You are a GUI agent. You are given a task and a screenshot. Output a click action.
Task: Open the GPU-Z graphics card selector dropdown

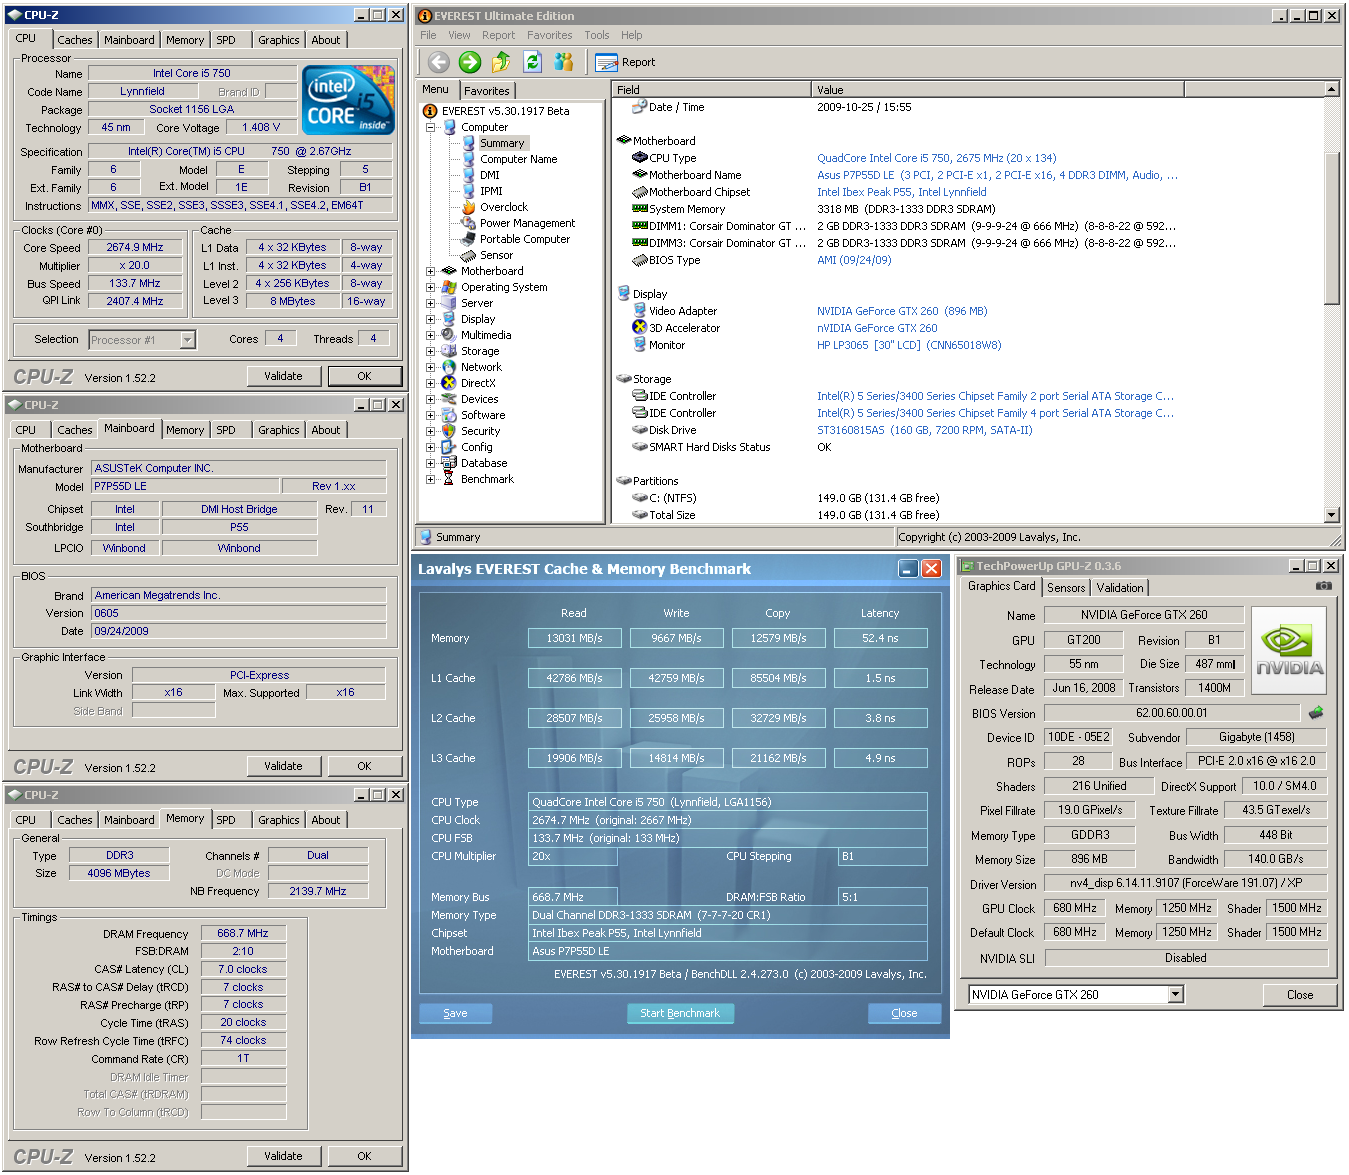coord(1176,994)
